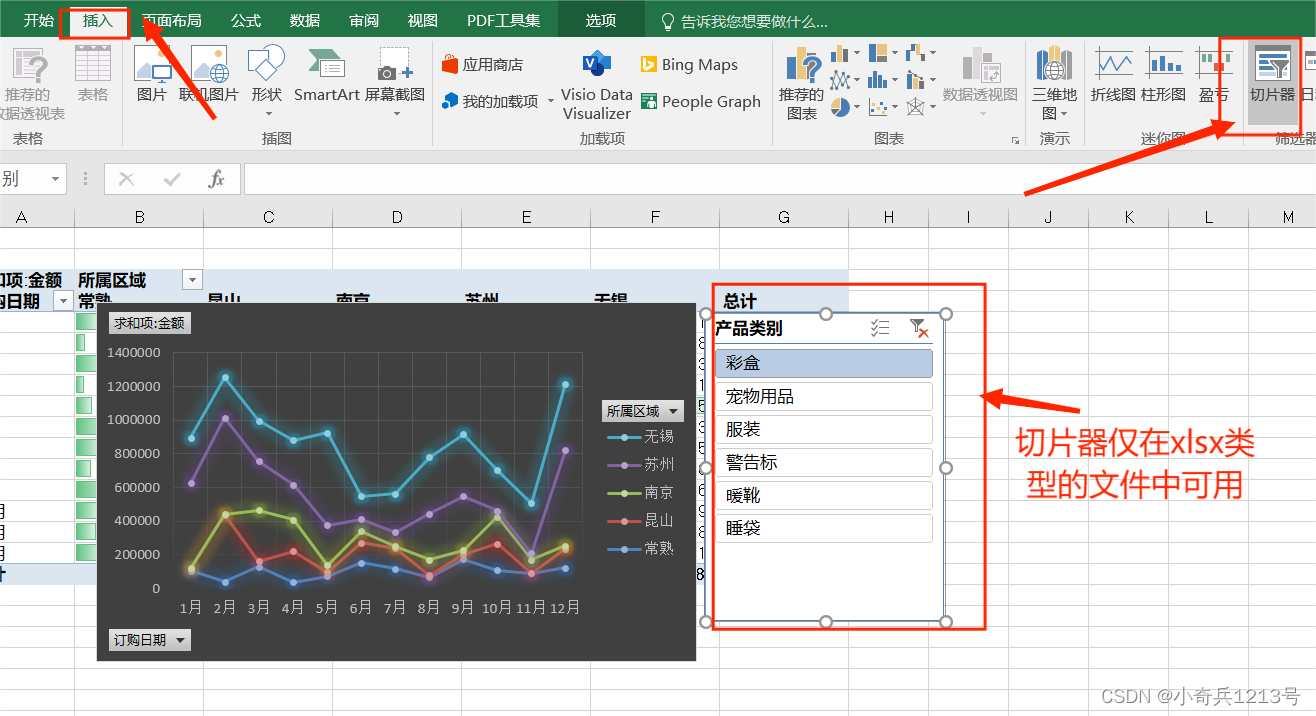This screenshot has width=1316, height=716.
Task: Insert a radar or surface chart
Action: [920, 106]
